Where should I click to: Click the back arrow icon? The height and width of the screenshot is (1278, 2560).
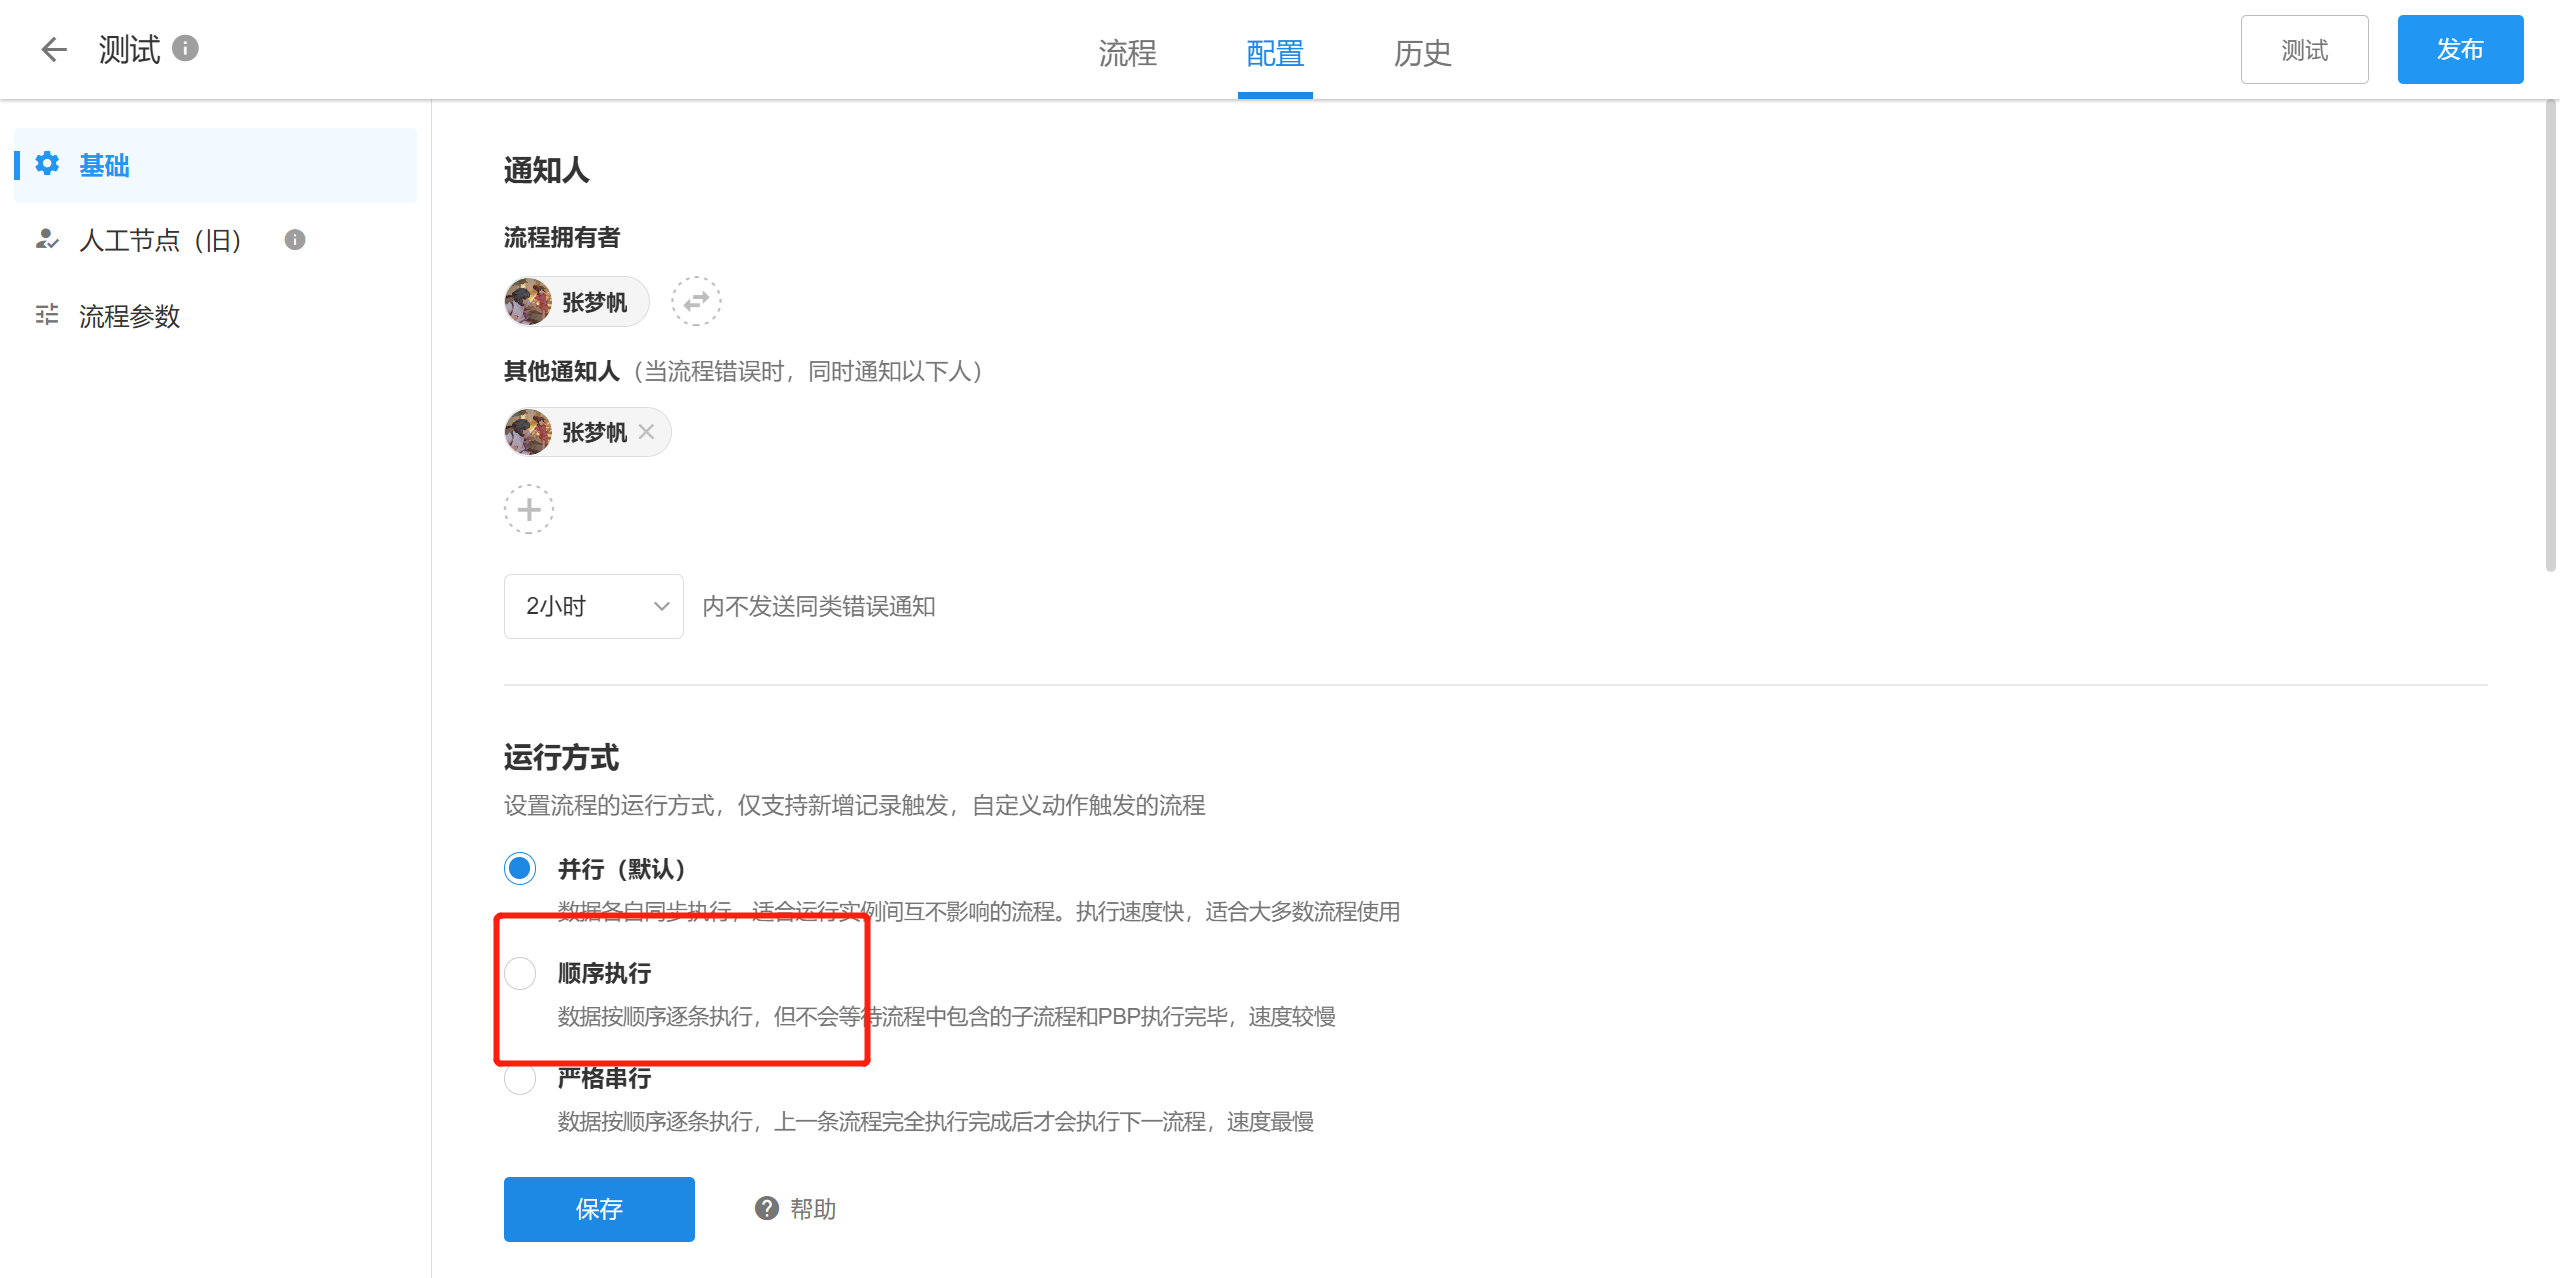[x=54, y=49]
